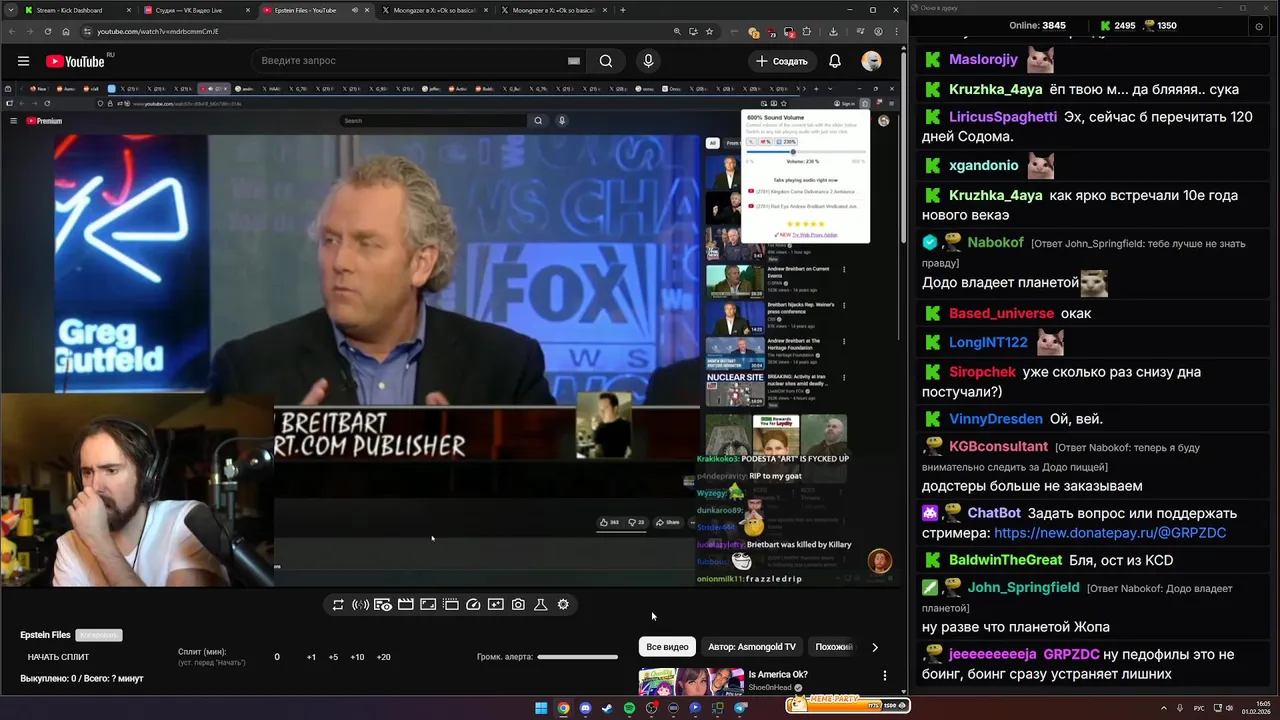Screen dimensions: 1280x720
Task: Bookmark this page with the star icon
Action: pyautogui.click(x=709, y=31)
